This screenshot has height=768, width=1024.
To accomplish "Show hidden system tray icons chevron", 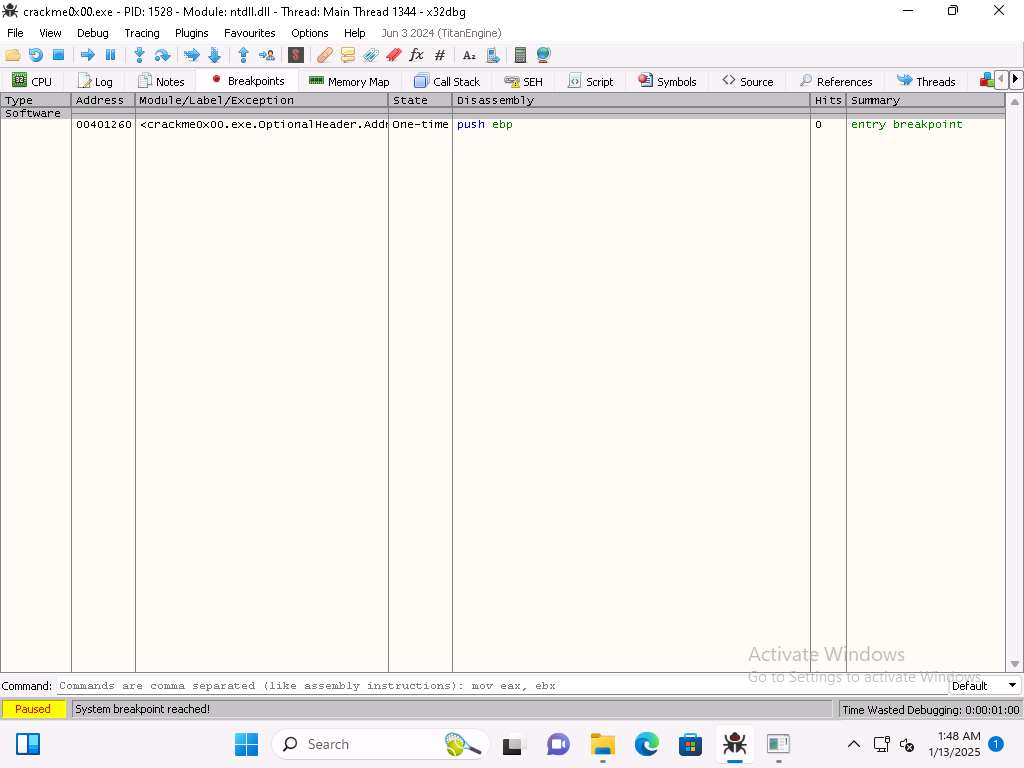I will [x=854, y=744].
